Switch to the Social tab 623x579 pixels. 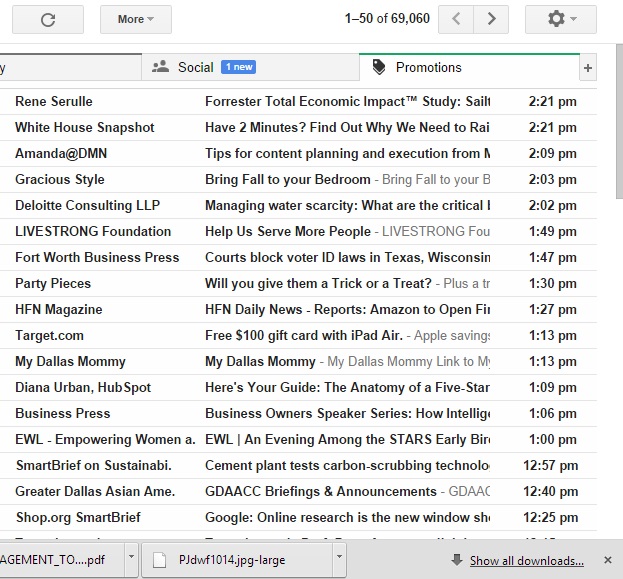click(196, 67)
